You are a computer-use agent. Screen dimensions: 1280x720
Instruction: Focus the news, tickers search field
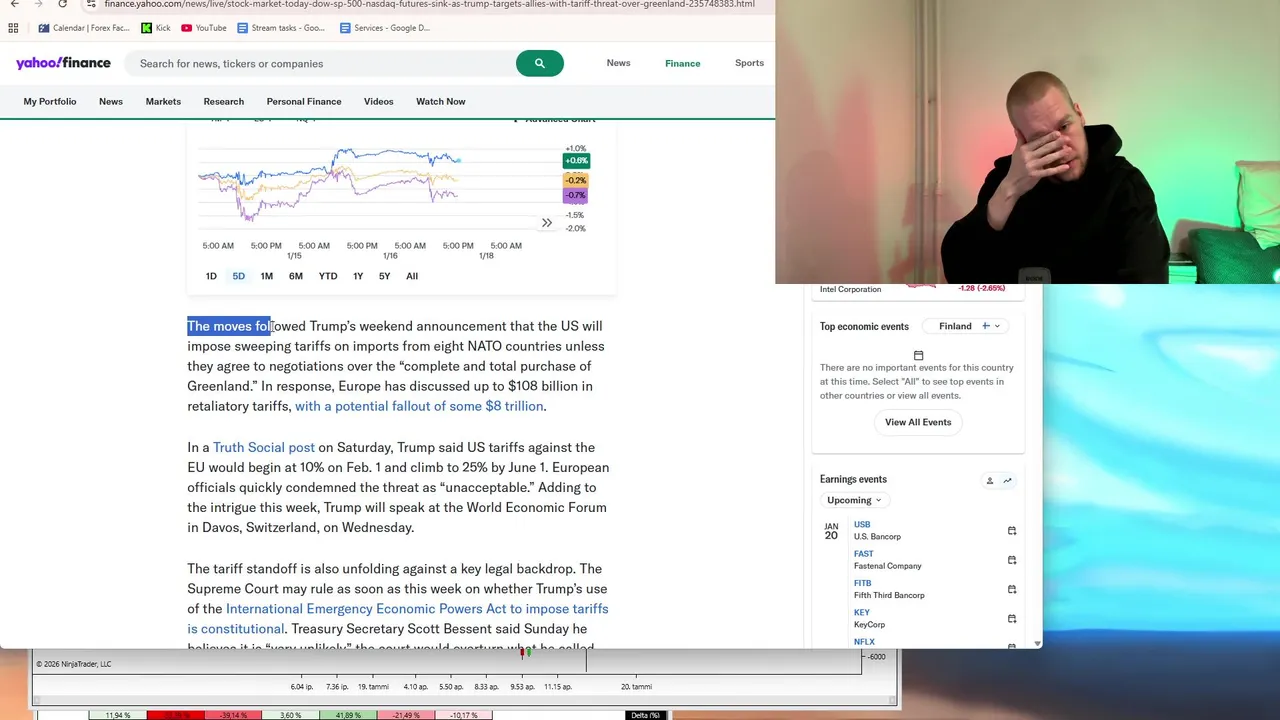[320, 63]
